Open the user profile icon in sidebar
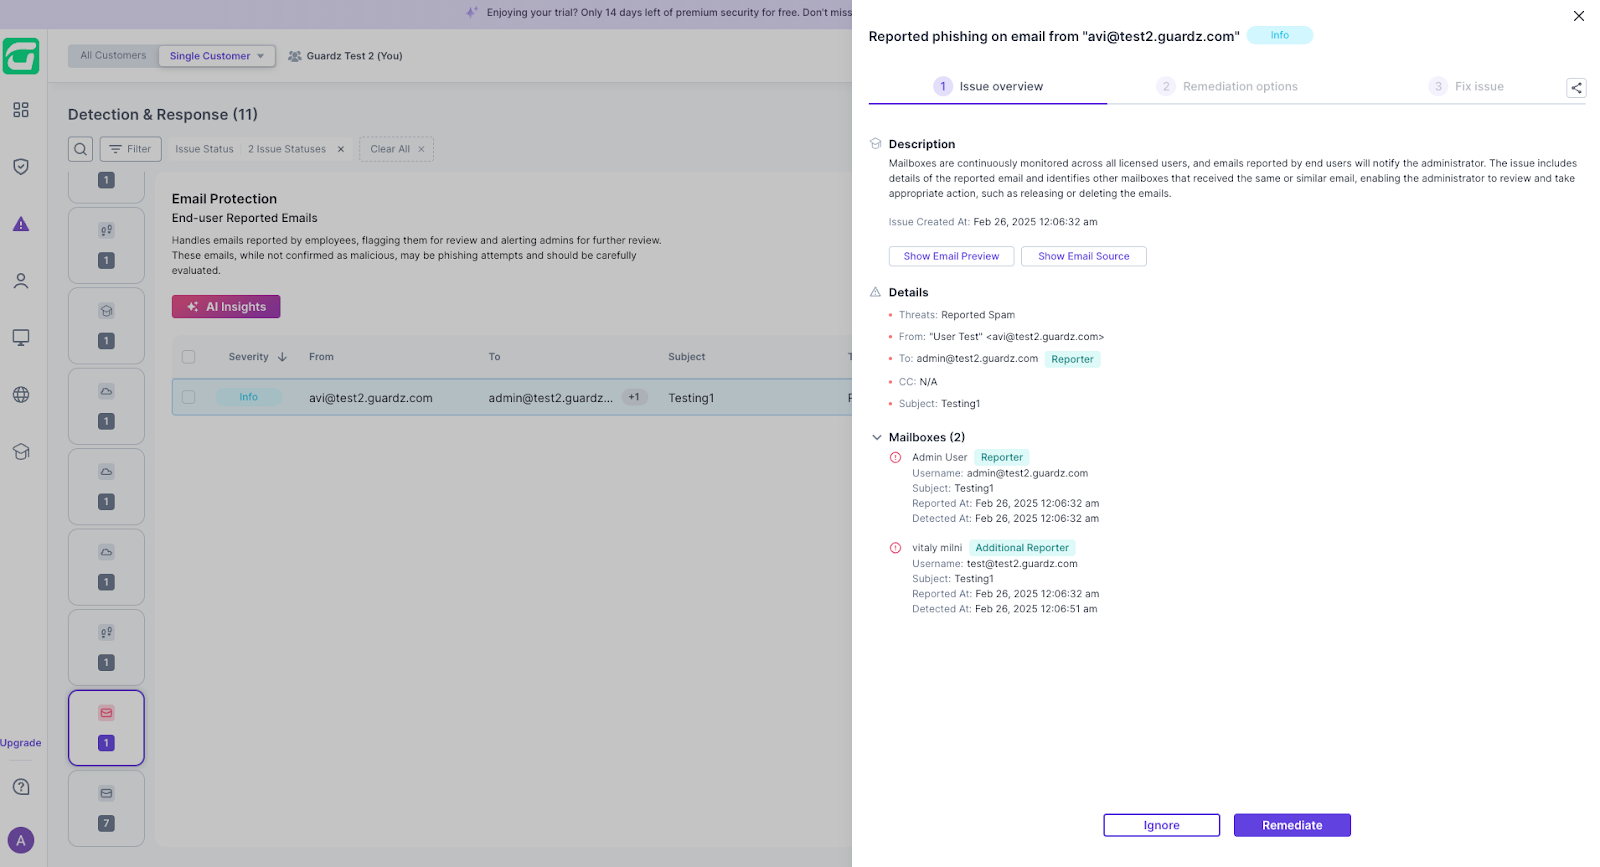Image resolution: width=1600 pixels, height=867 pixels. (x=21, y=281)
